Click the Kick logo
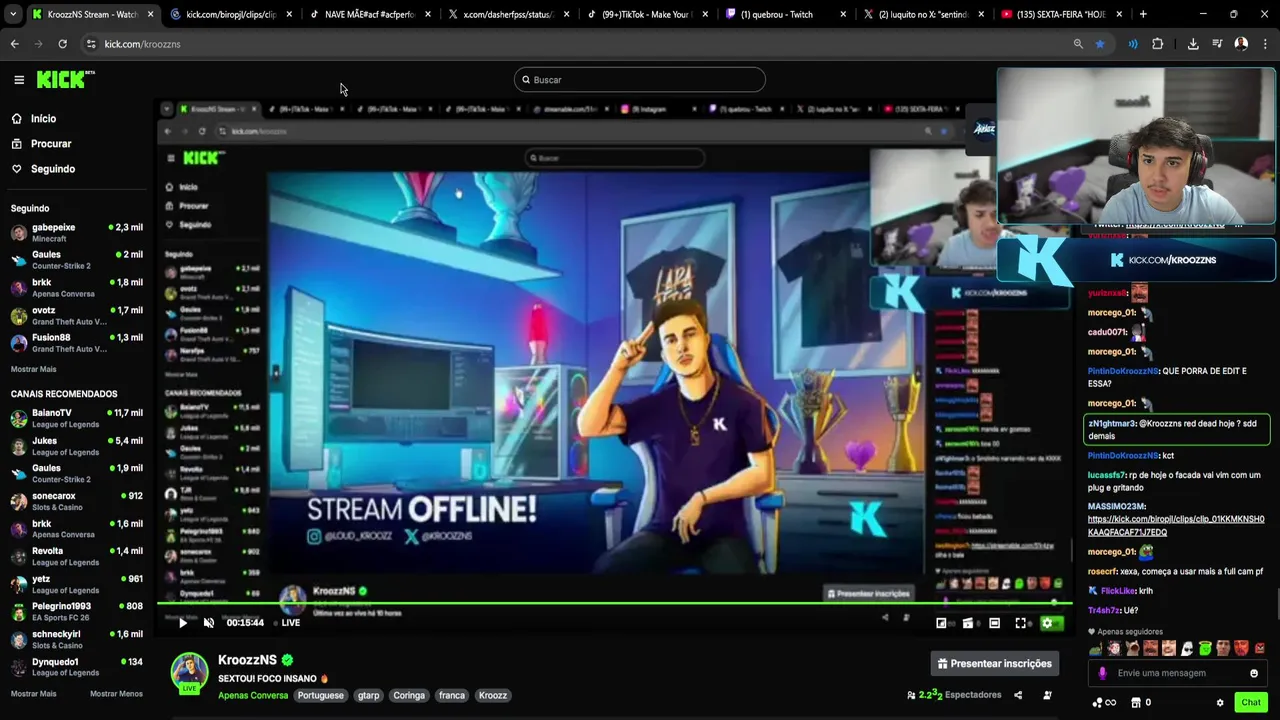This screenshot has width=1280, height=720. point(66,80)
